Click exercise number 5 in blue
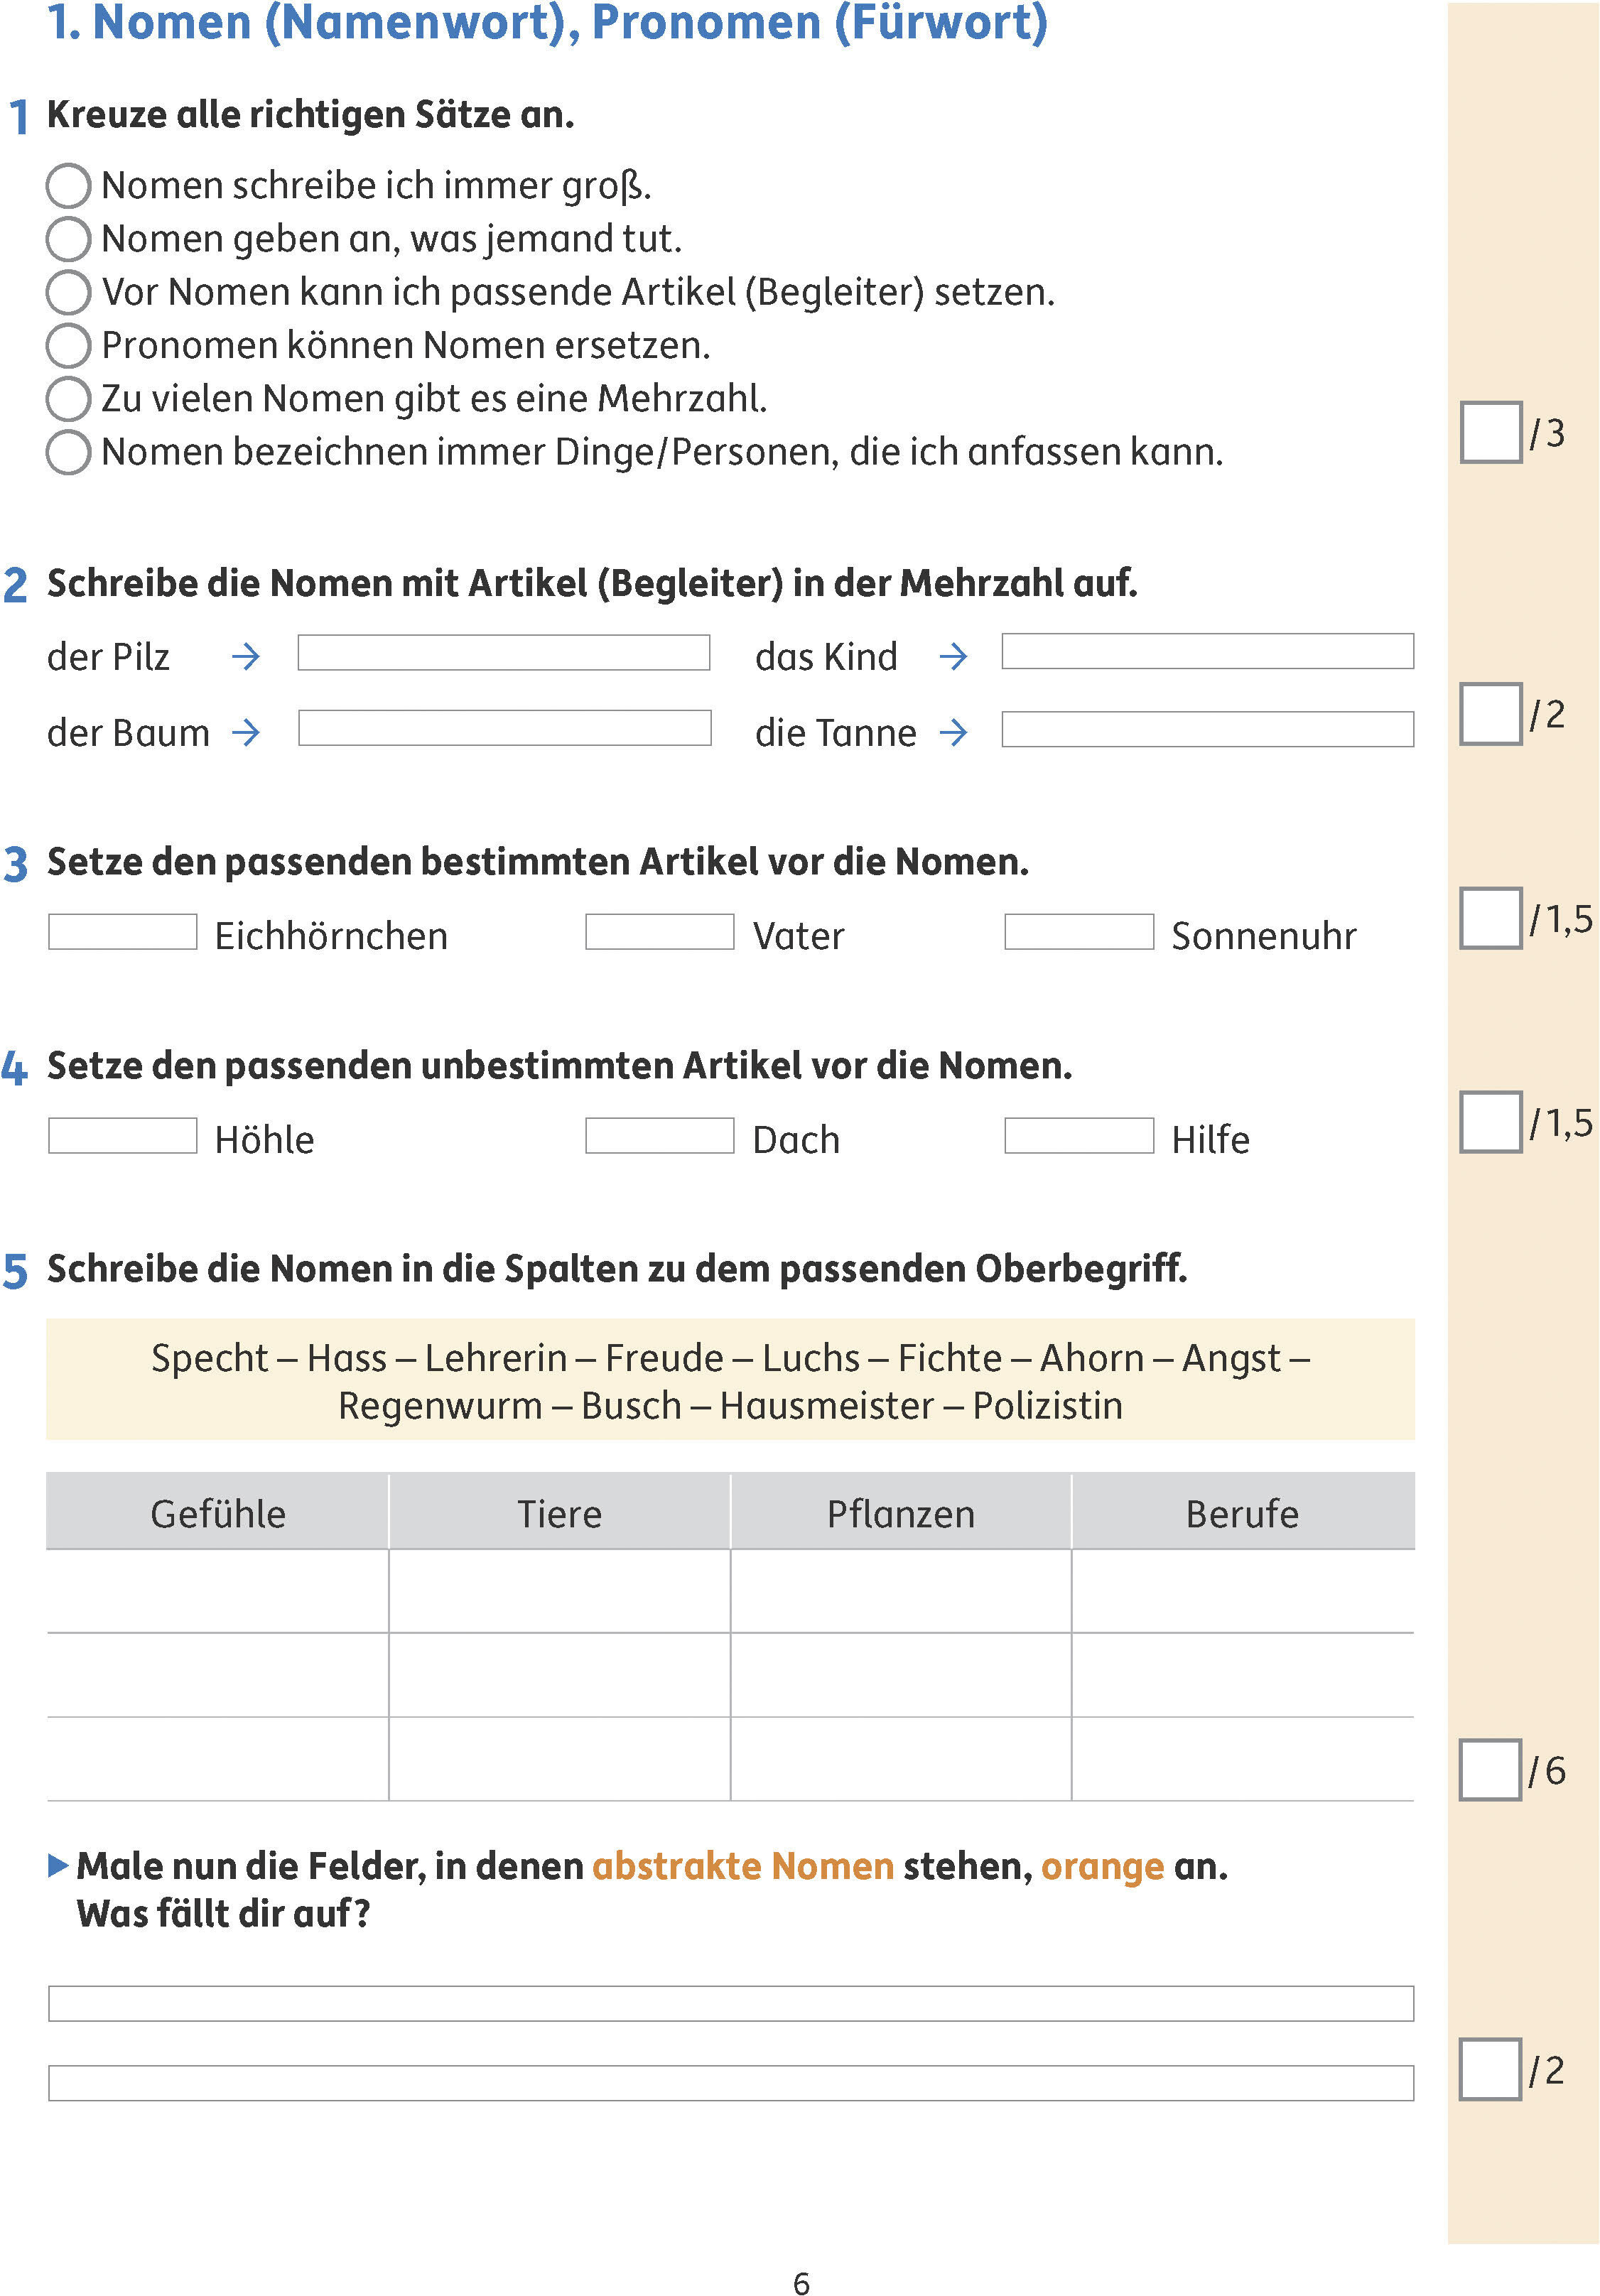 15,1271
